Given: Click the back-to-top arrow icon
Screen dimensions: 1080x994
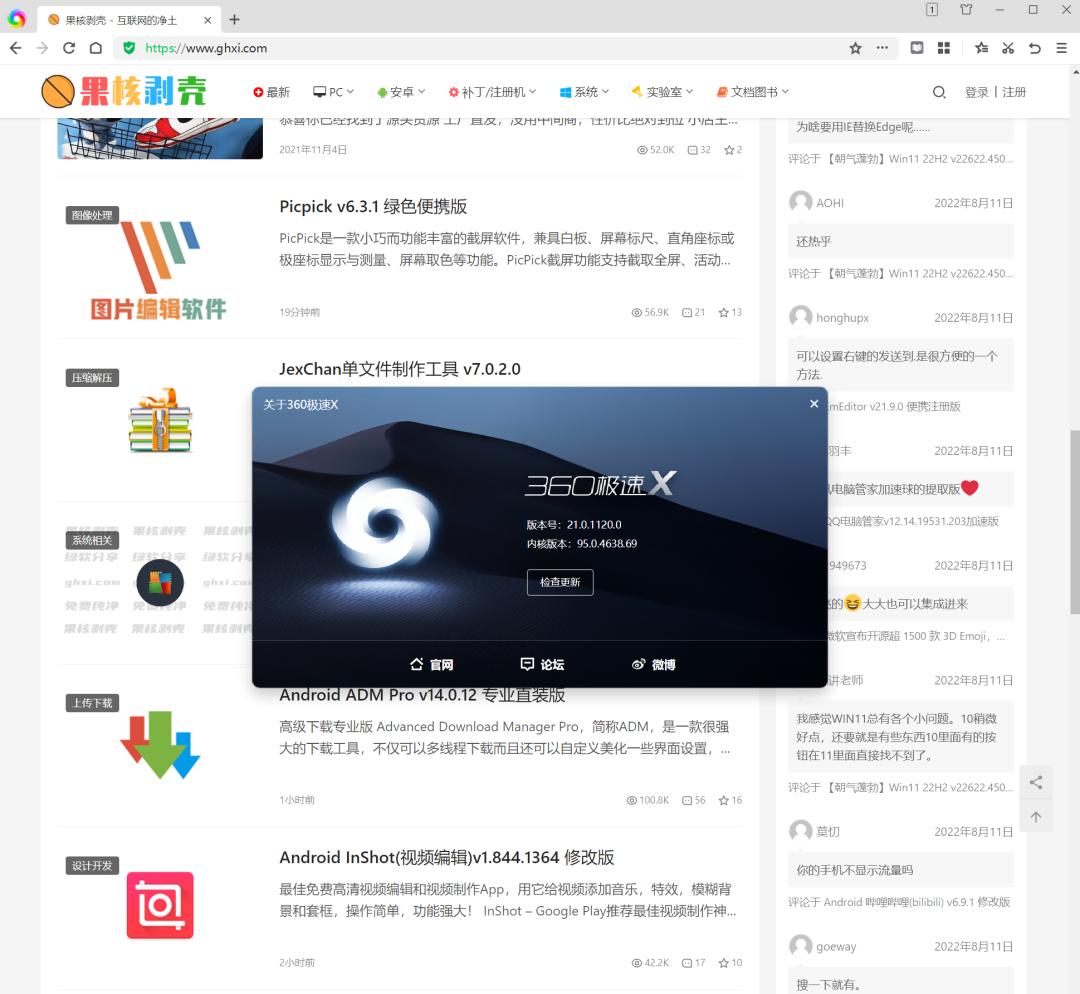Looking at the screenshot, I should pyautogui.click(x=1035, y=817).
